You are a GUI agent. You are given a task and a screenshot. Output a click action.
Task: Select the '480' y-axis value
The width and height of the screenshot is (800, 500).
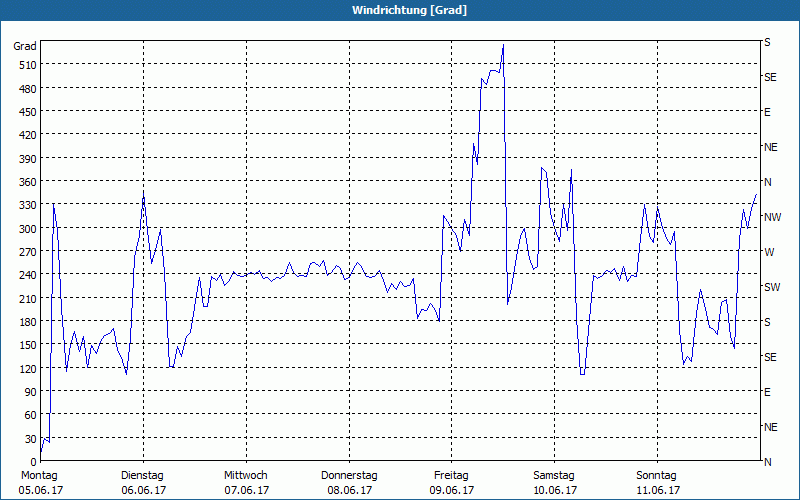pos(28,89)
